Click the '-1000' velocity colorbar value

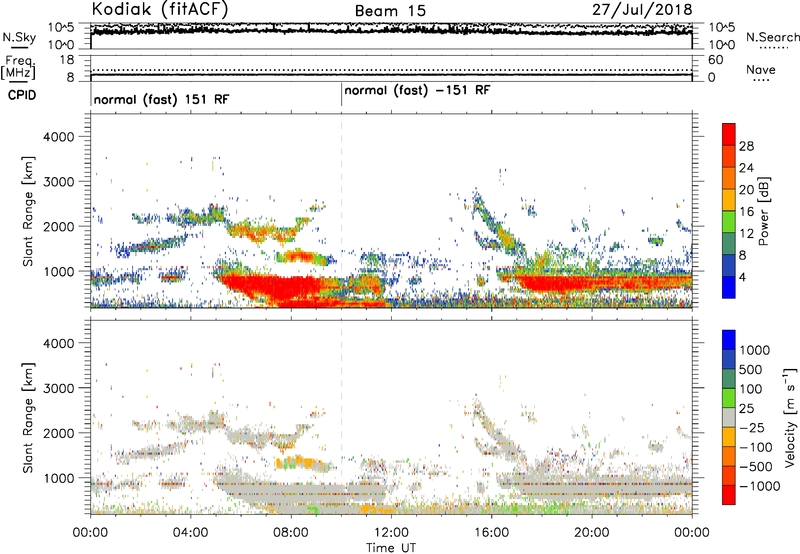(759, 486)
